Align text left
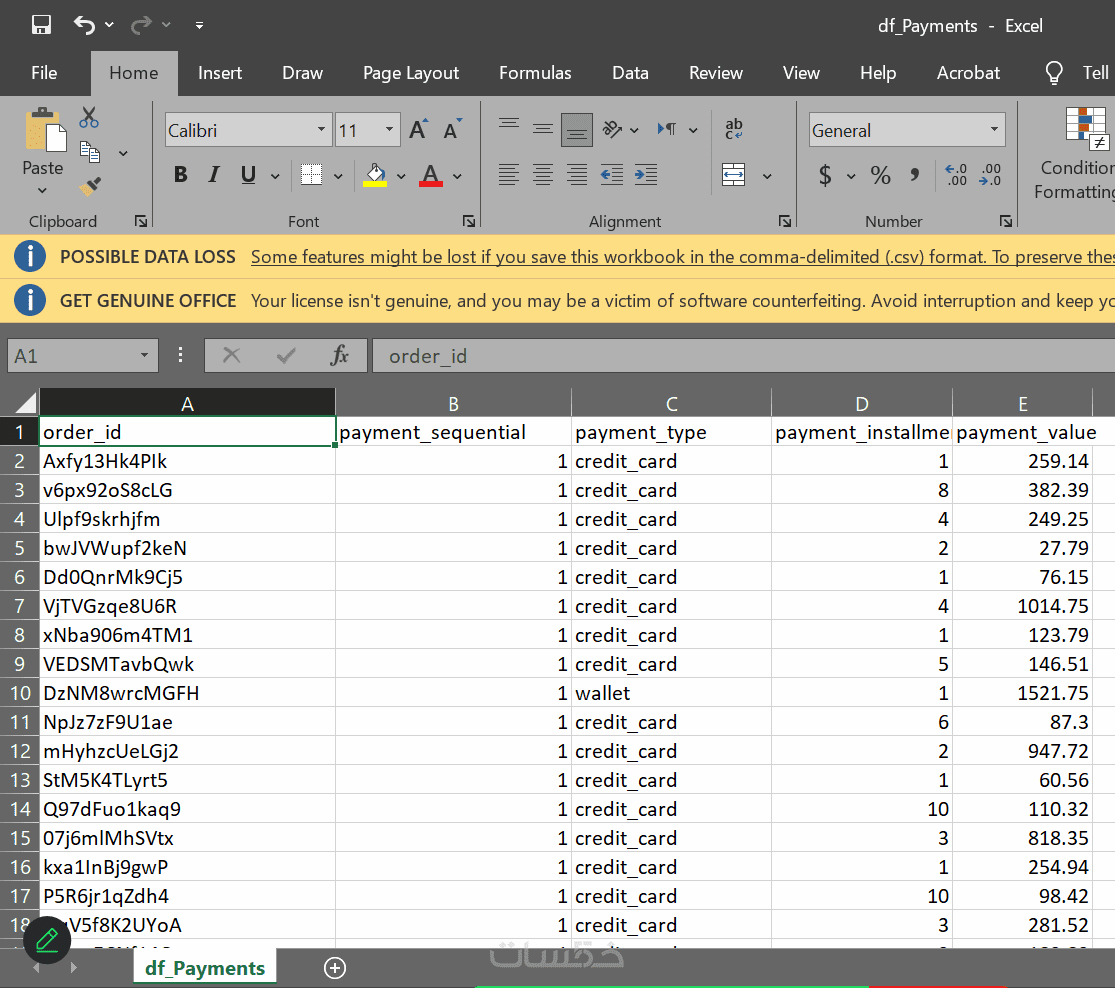This screenshot has height=988, width=1115. pos(508,174)
